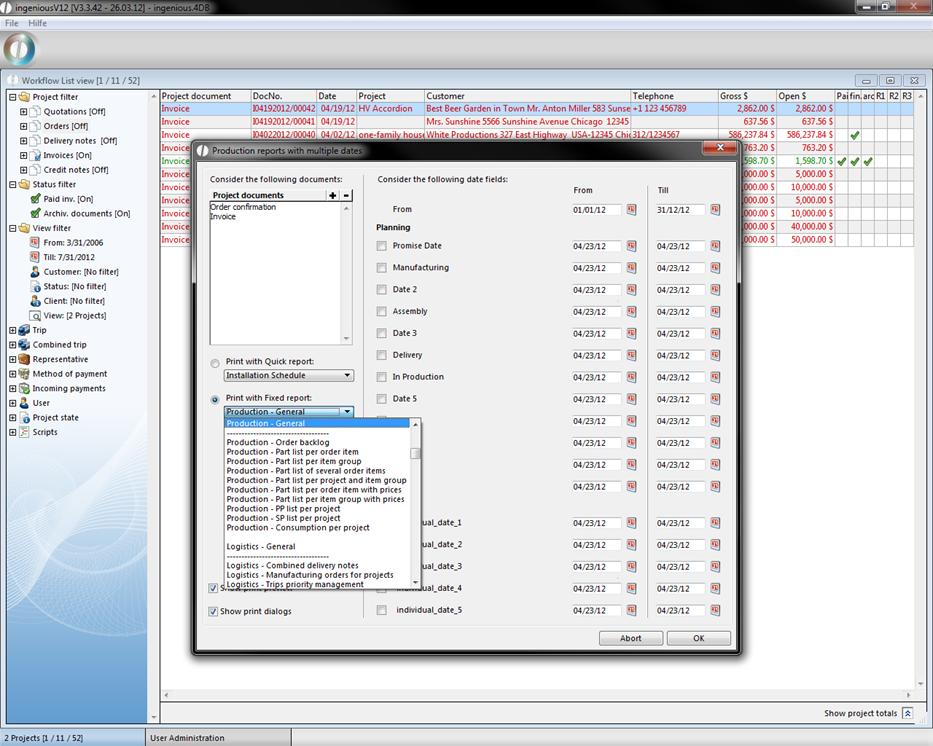The height and width of the screenshot is (746, 933).
Task: Click the Abort button
Action: (630, 638)
